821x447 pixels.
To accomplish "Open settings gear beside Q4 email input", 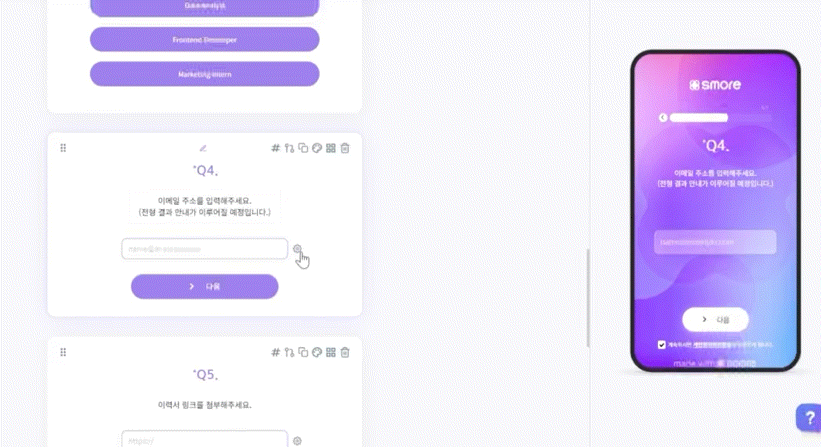I will click(297, 249).
